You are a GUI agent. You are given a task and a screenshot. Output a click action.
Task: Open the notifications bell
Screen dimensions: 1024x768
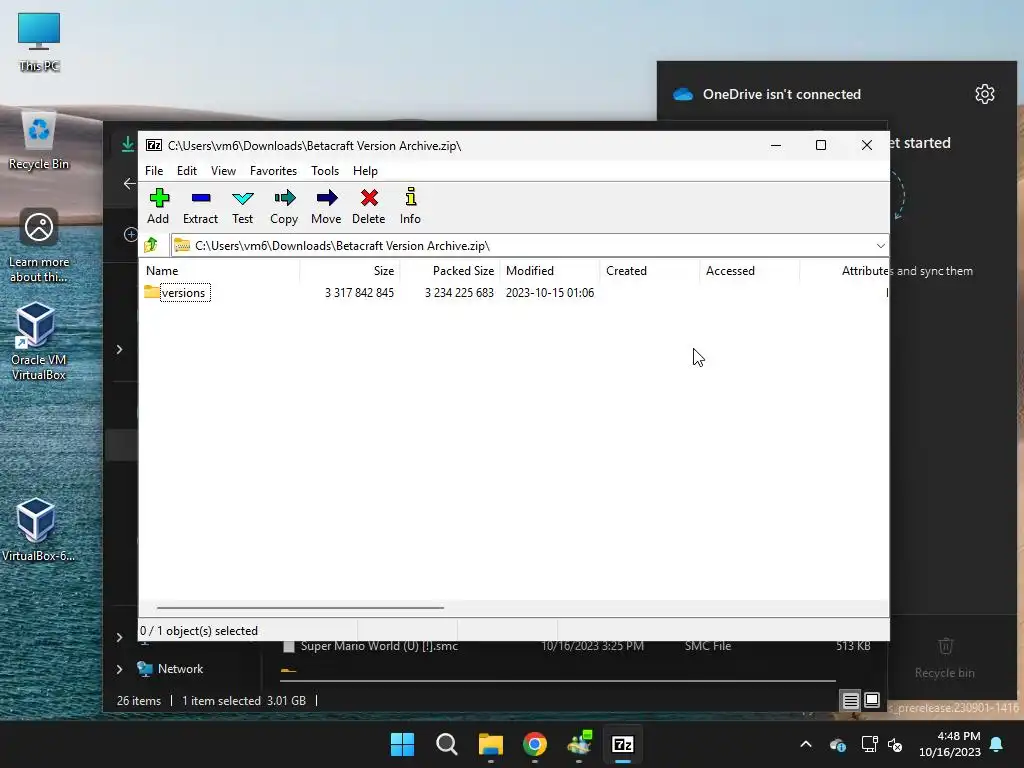997,744
